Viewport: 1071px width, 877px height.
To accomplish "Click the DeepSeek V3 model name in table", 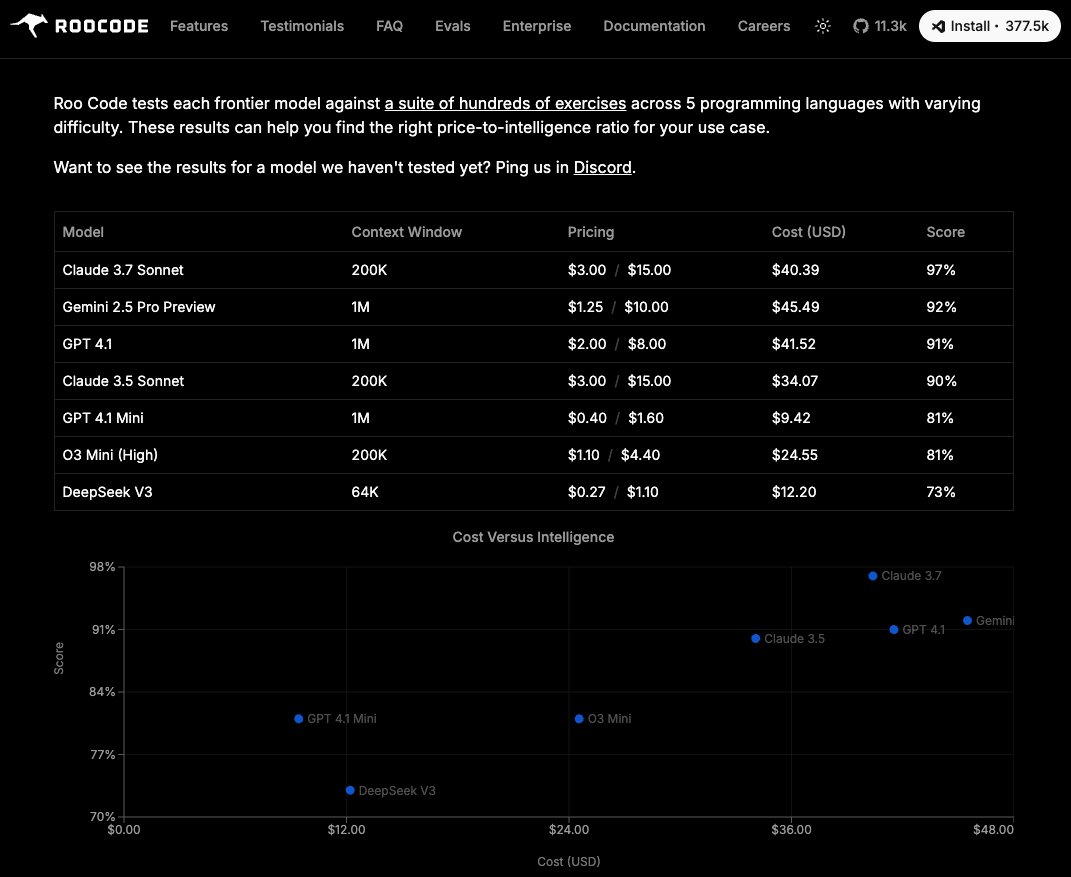I will 107,492.
